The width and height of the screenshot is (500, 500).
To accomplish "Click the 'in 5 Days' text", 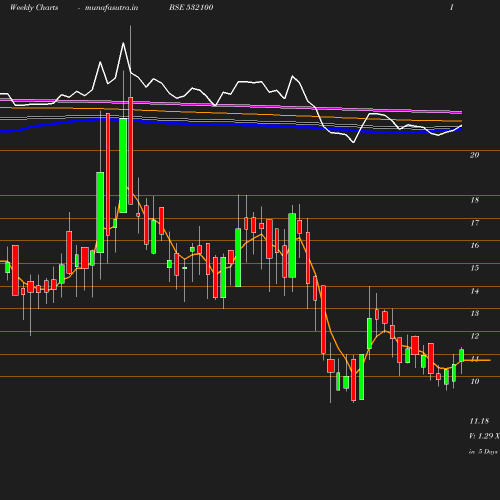I will (483, 452).
